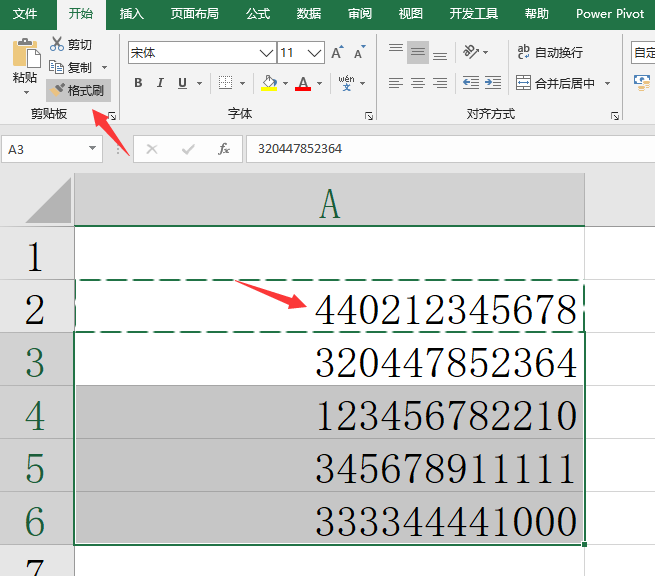The height and width of the screenshot is (576, 655).
Task: Toggle Underline formatting
Action: point(182,83)
